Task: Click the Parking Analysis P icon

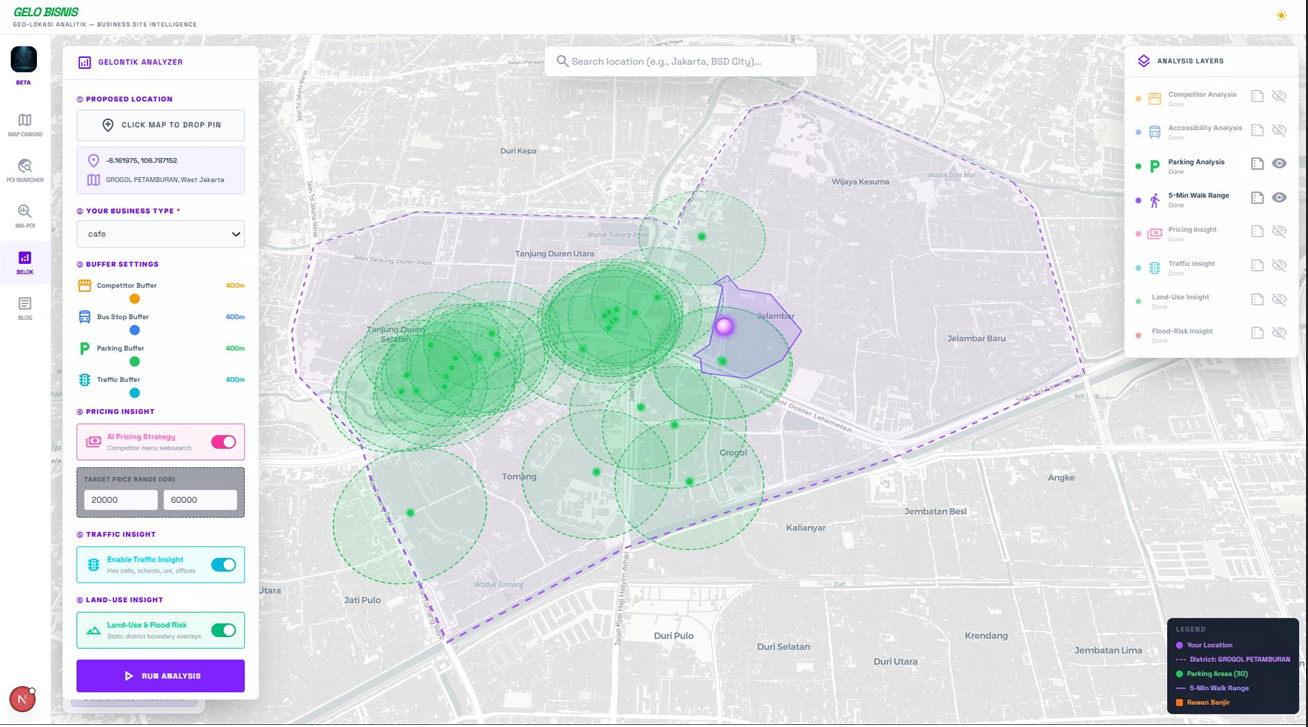Action: (x=1155, y=166)
